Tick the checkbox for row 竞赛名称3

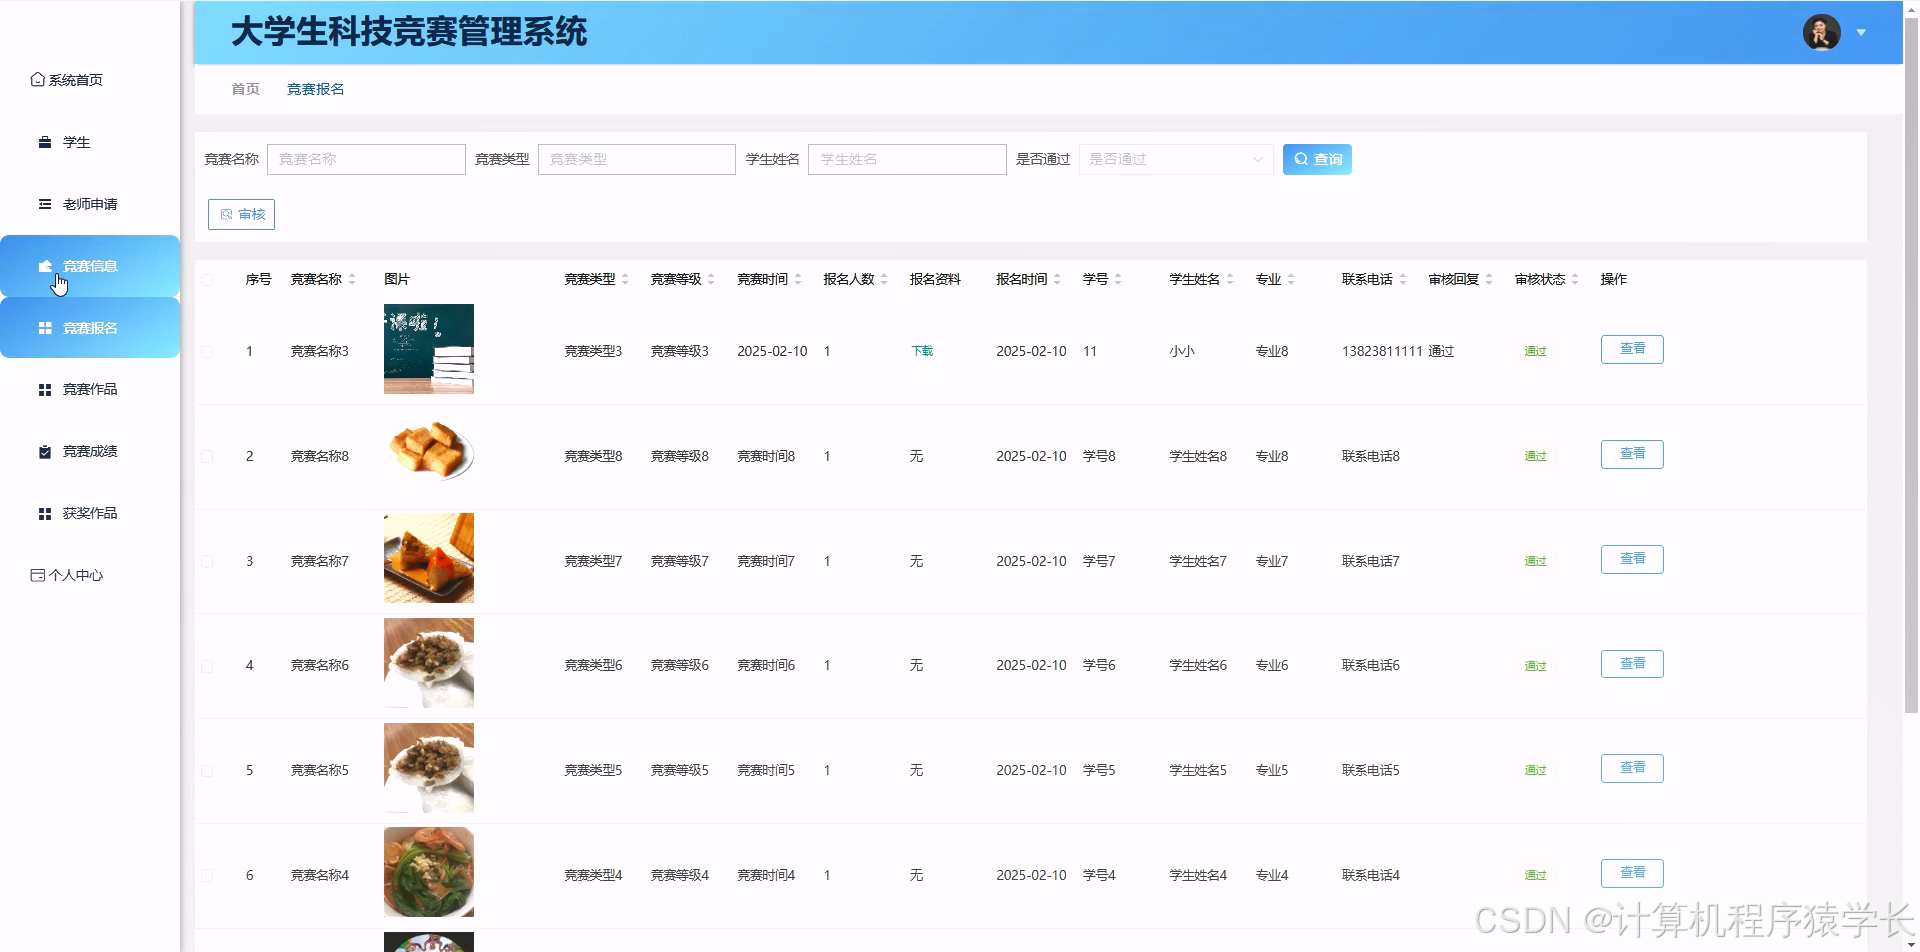coord(208,351)
